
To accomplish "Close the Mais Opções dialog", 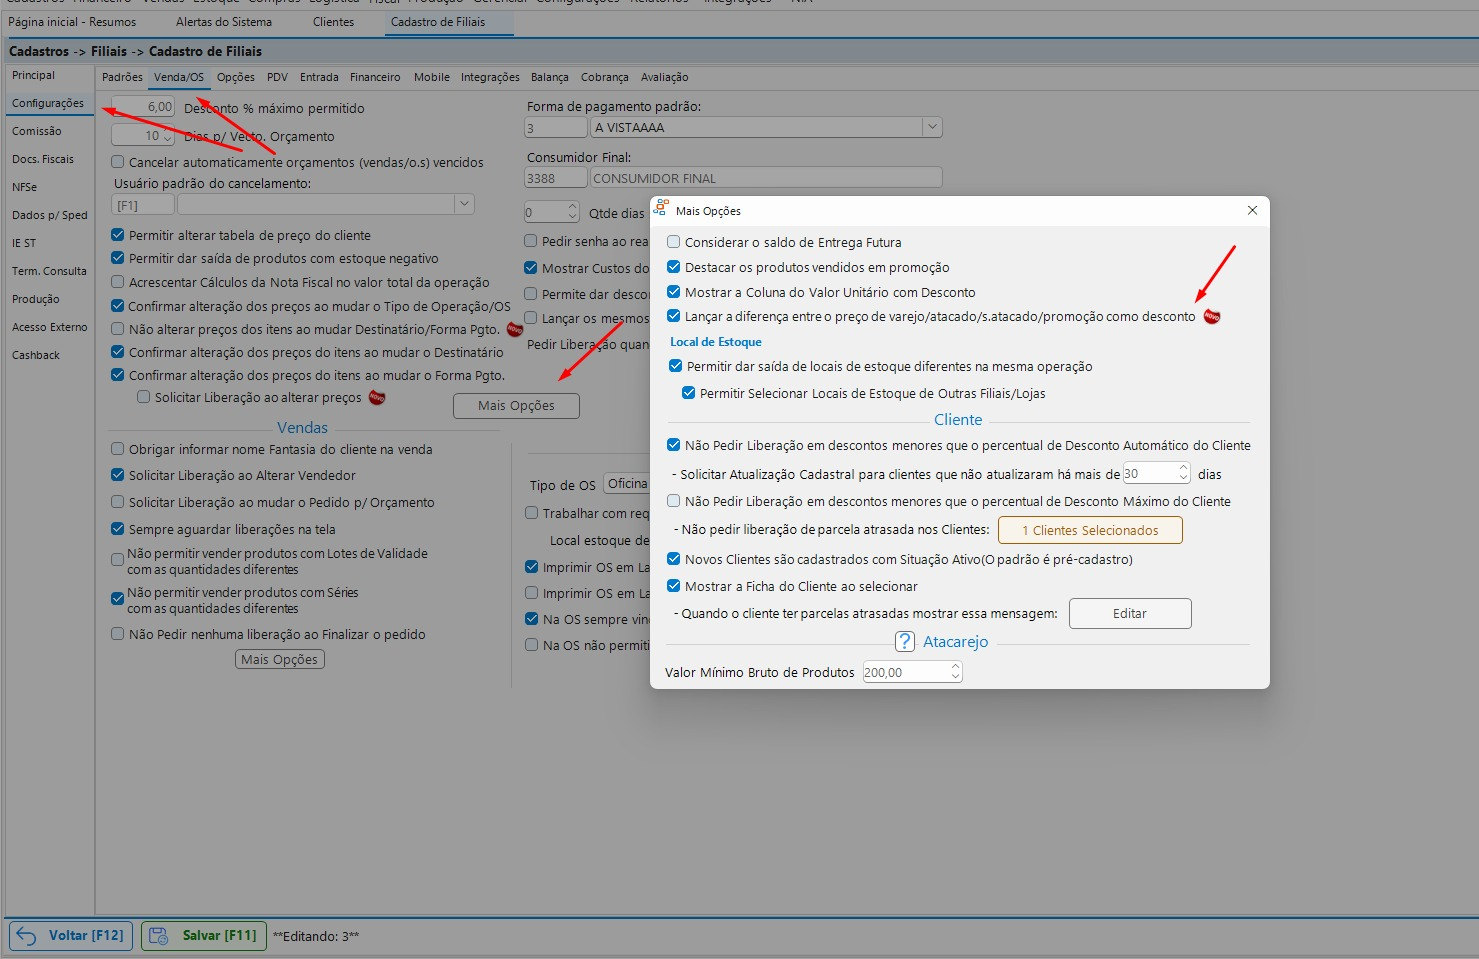I will 1252,210.
